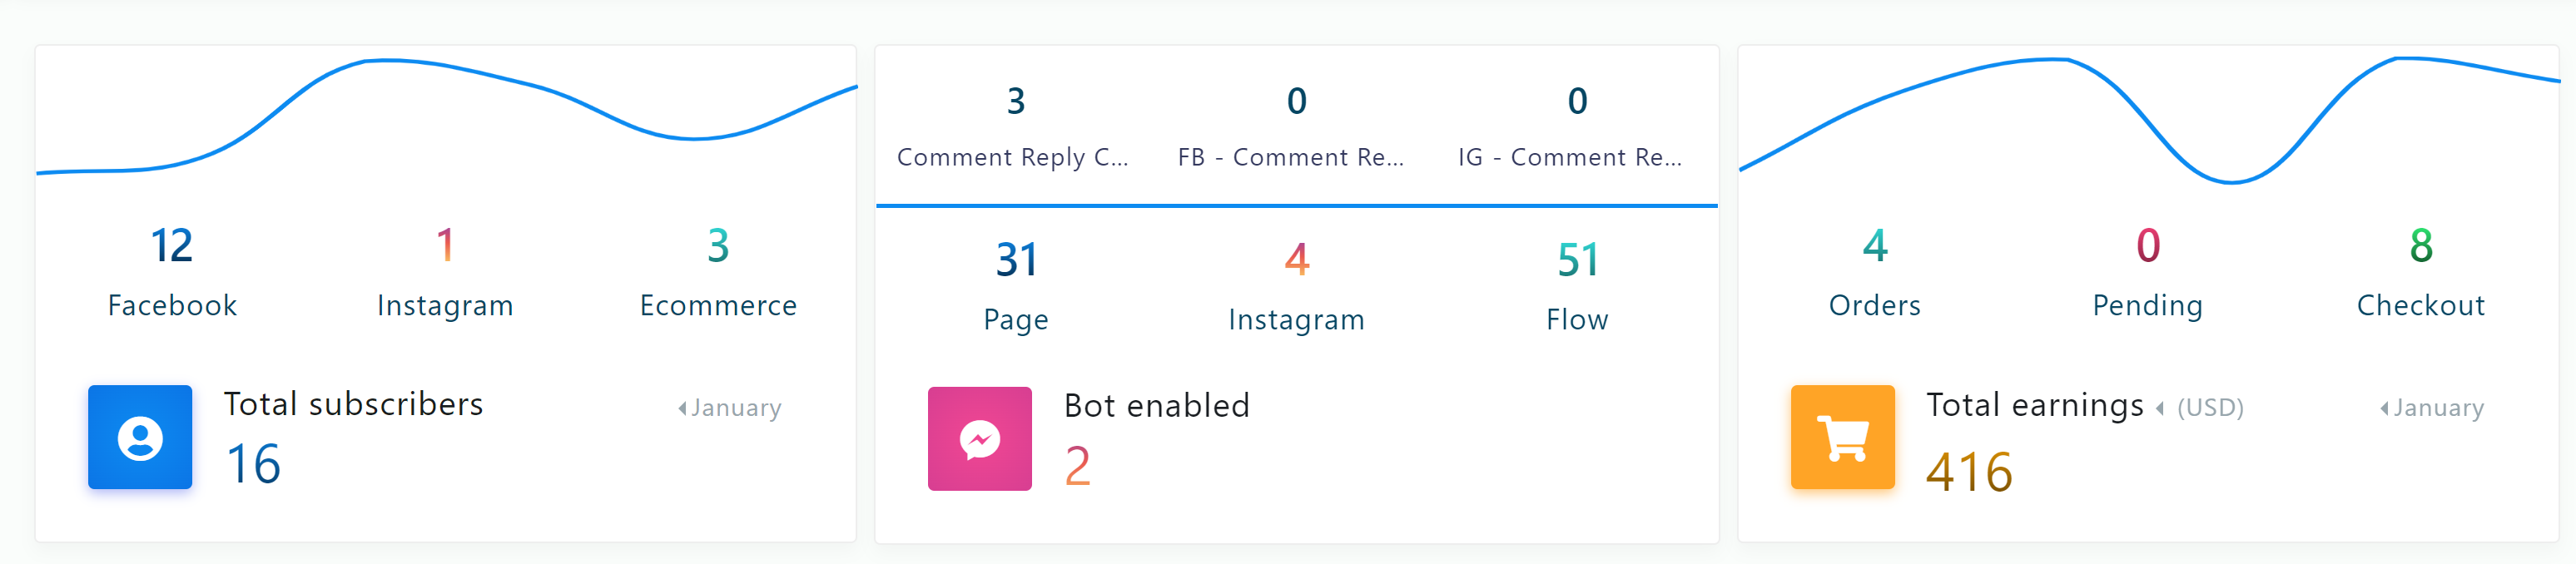Open the January dropdown for subscribers
This screenshot has height=564, width=2576.
(729, 408)
